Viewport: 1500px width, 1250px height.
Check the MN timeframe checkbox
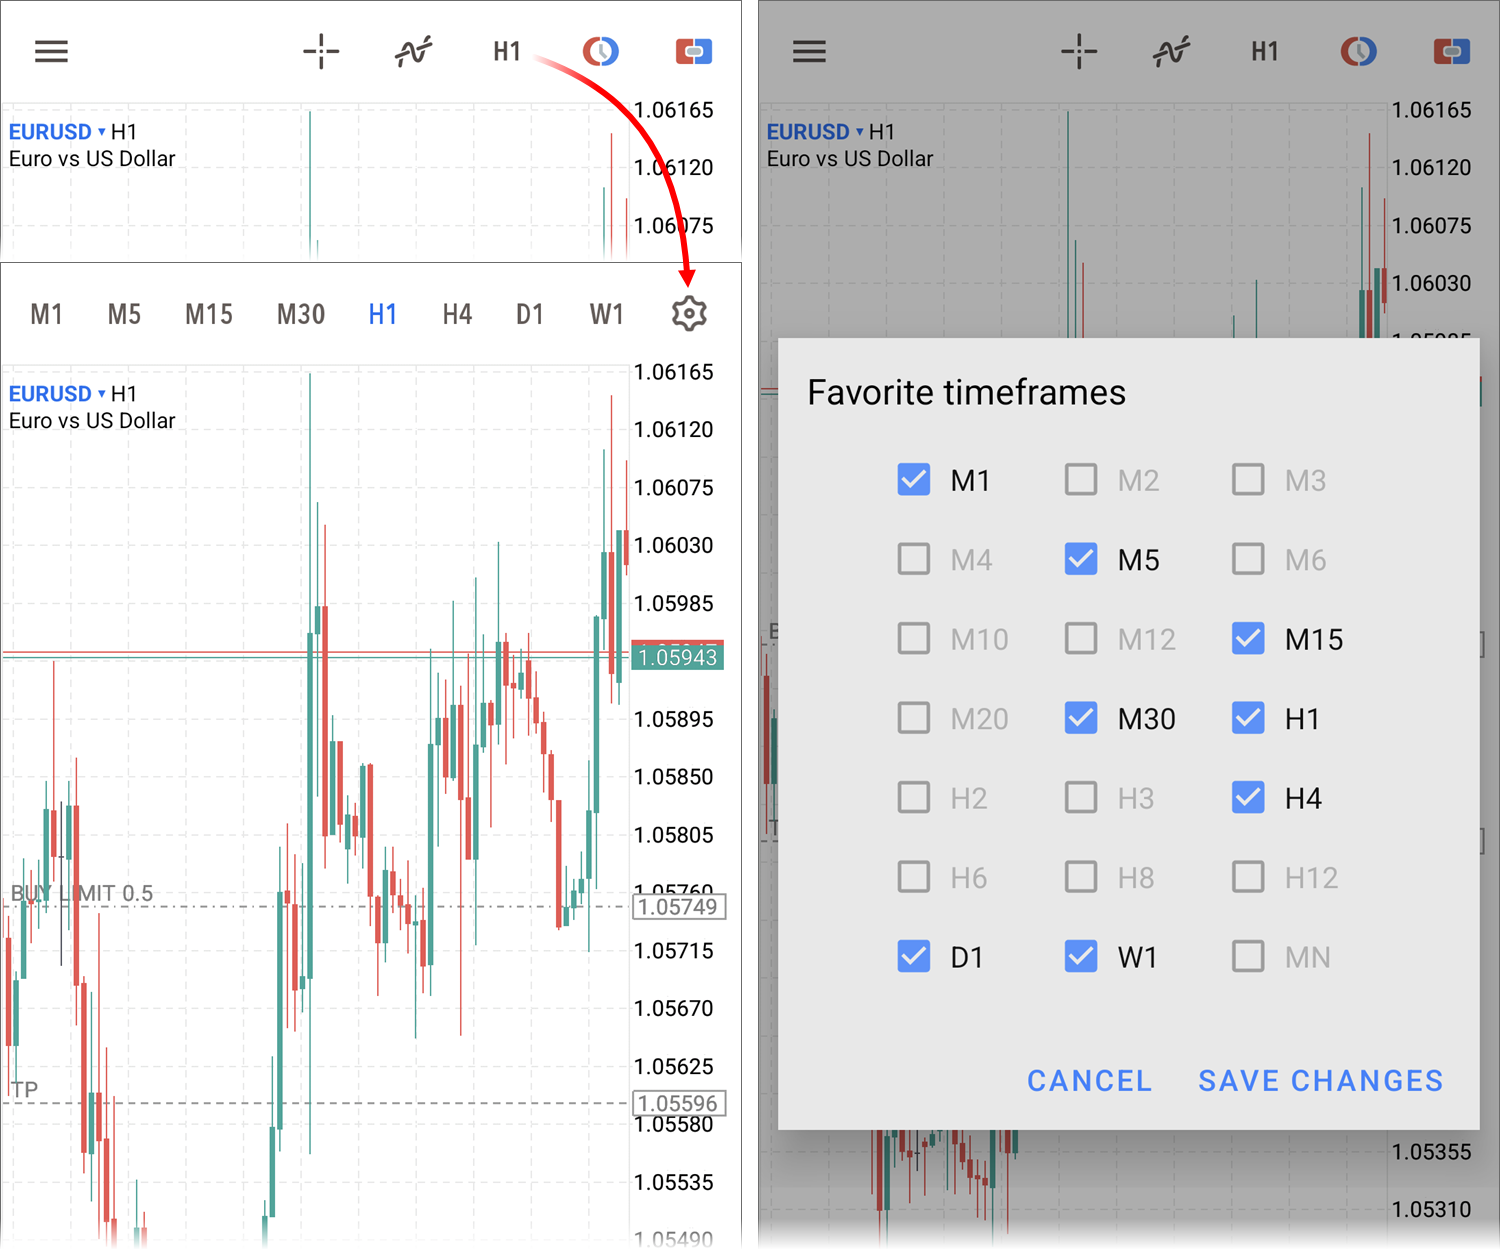pyautogui.click(x=1248, y=957)
